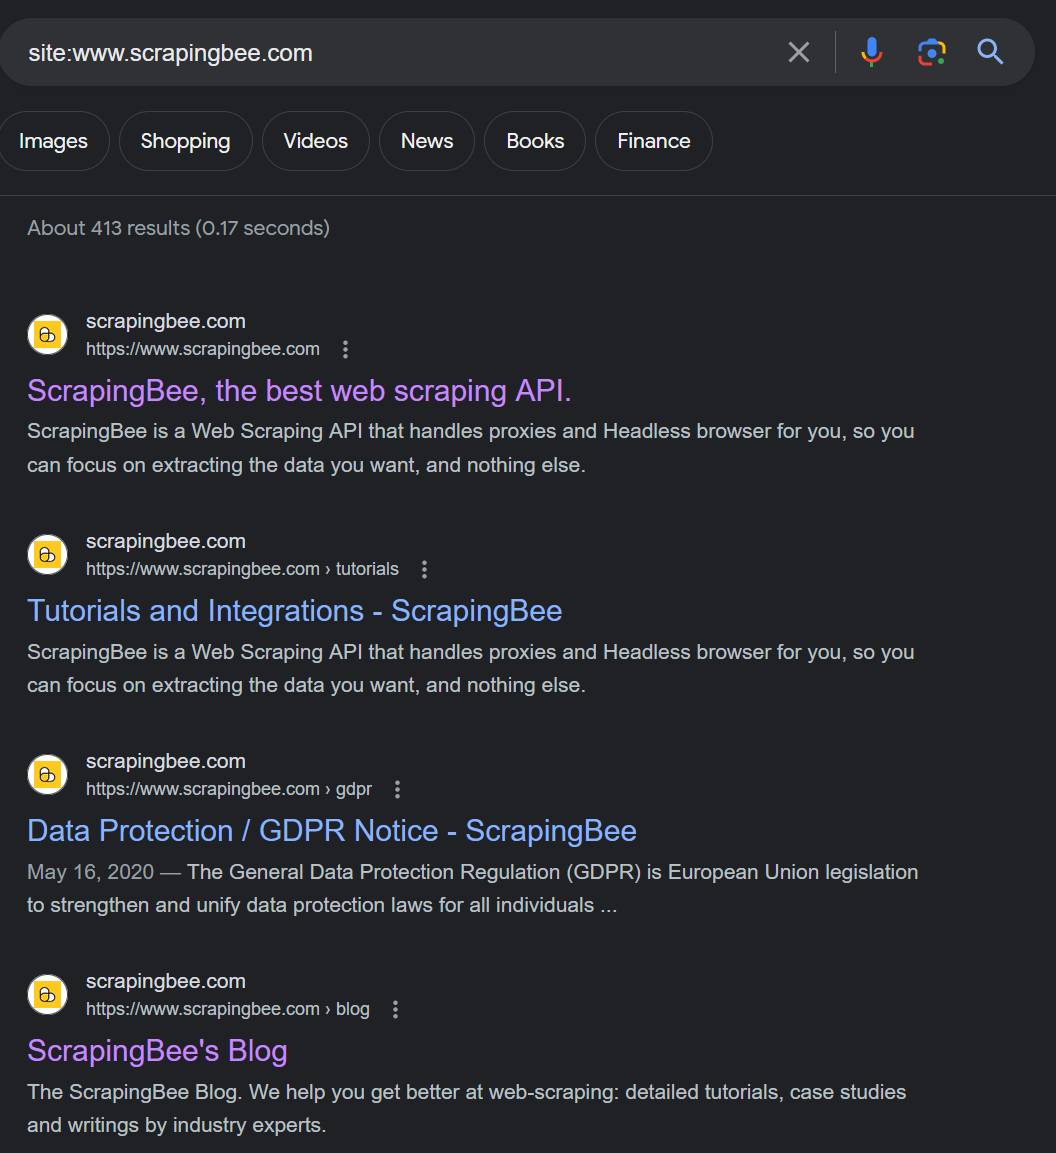Click the favicon beside the GDPR result
1056x1153 pixels.
pos(47,774)
